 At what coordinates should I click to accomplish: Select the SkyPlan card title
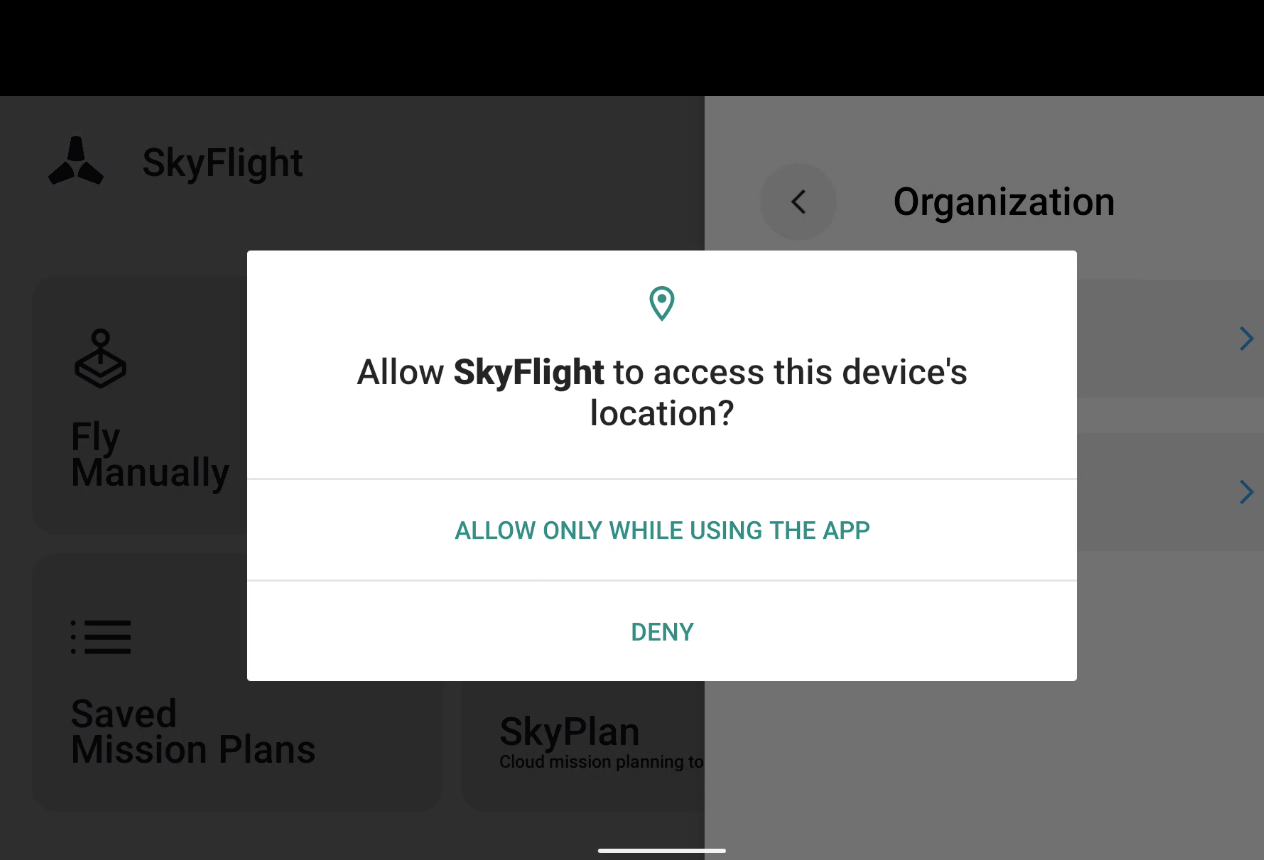point(569,732)
